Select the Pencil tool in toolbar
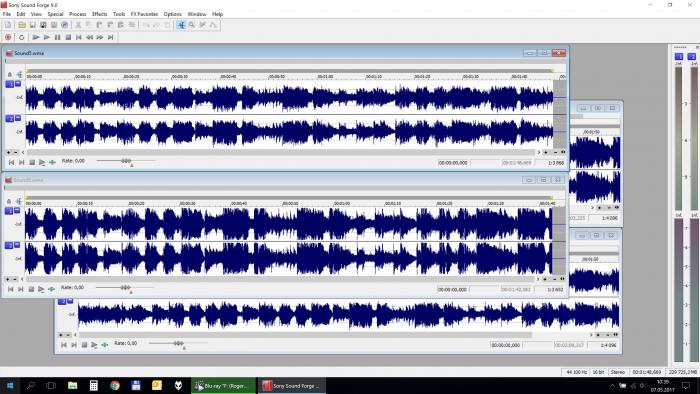700x394 pixels. click(x=203, y=25)
